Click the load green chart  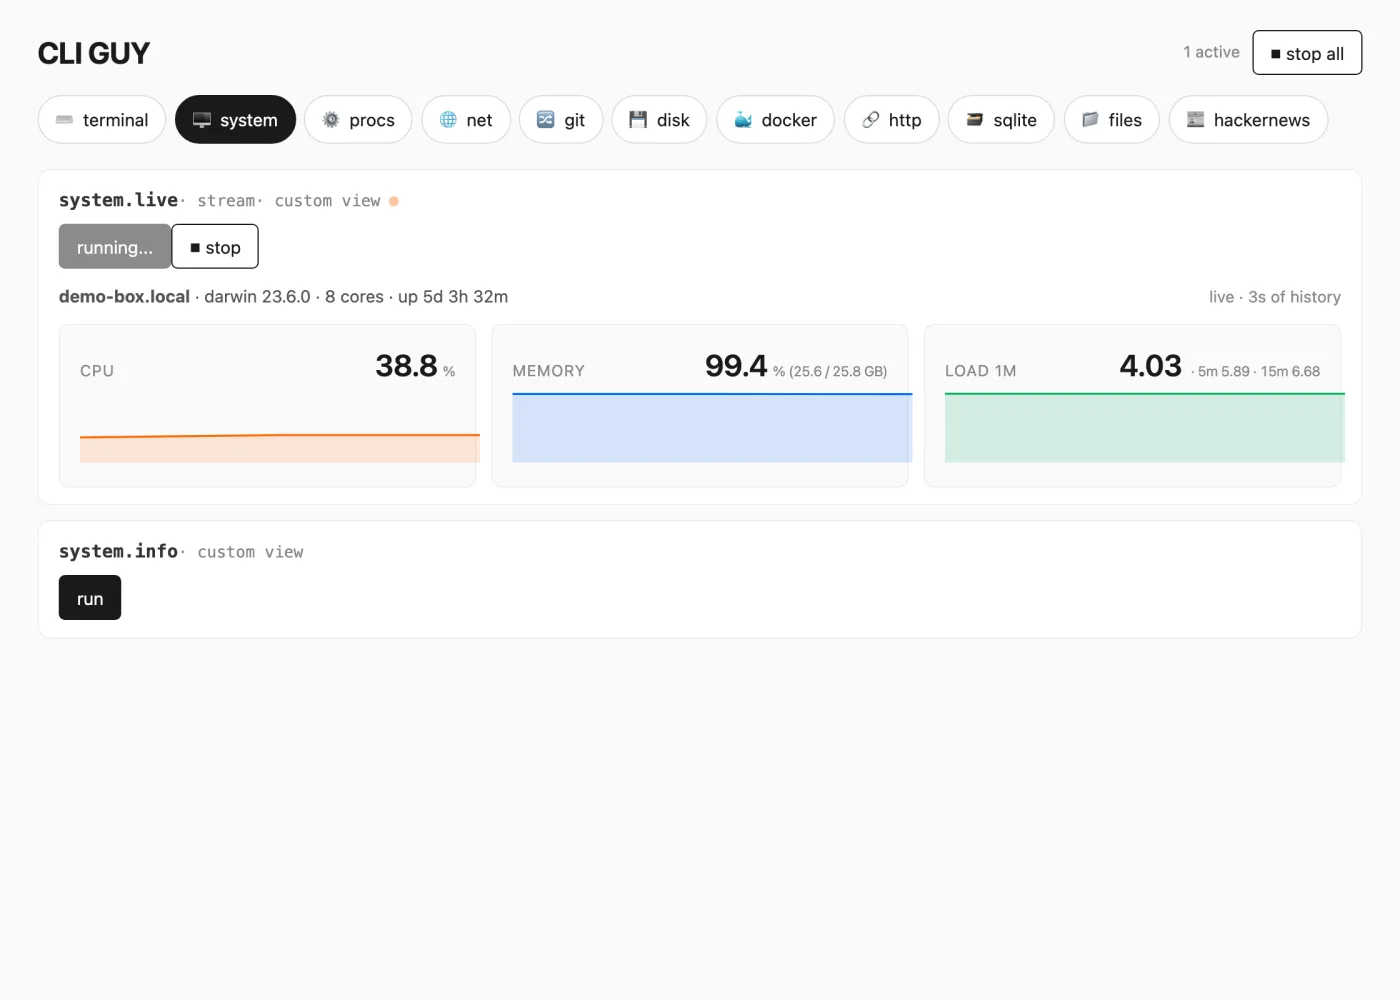1145,428
